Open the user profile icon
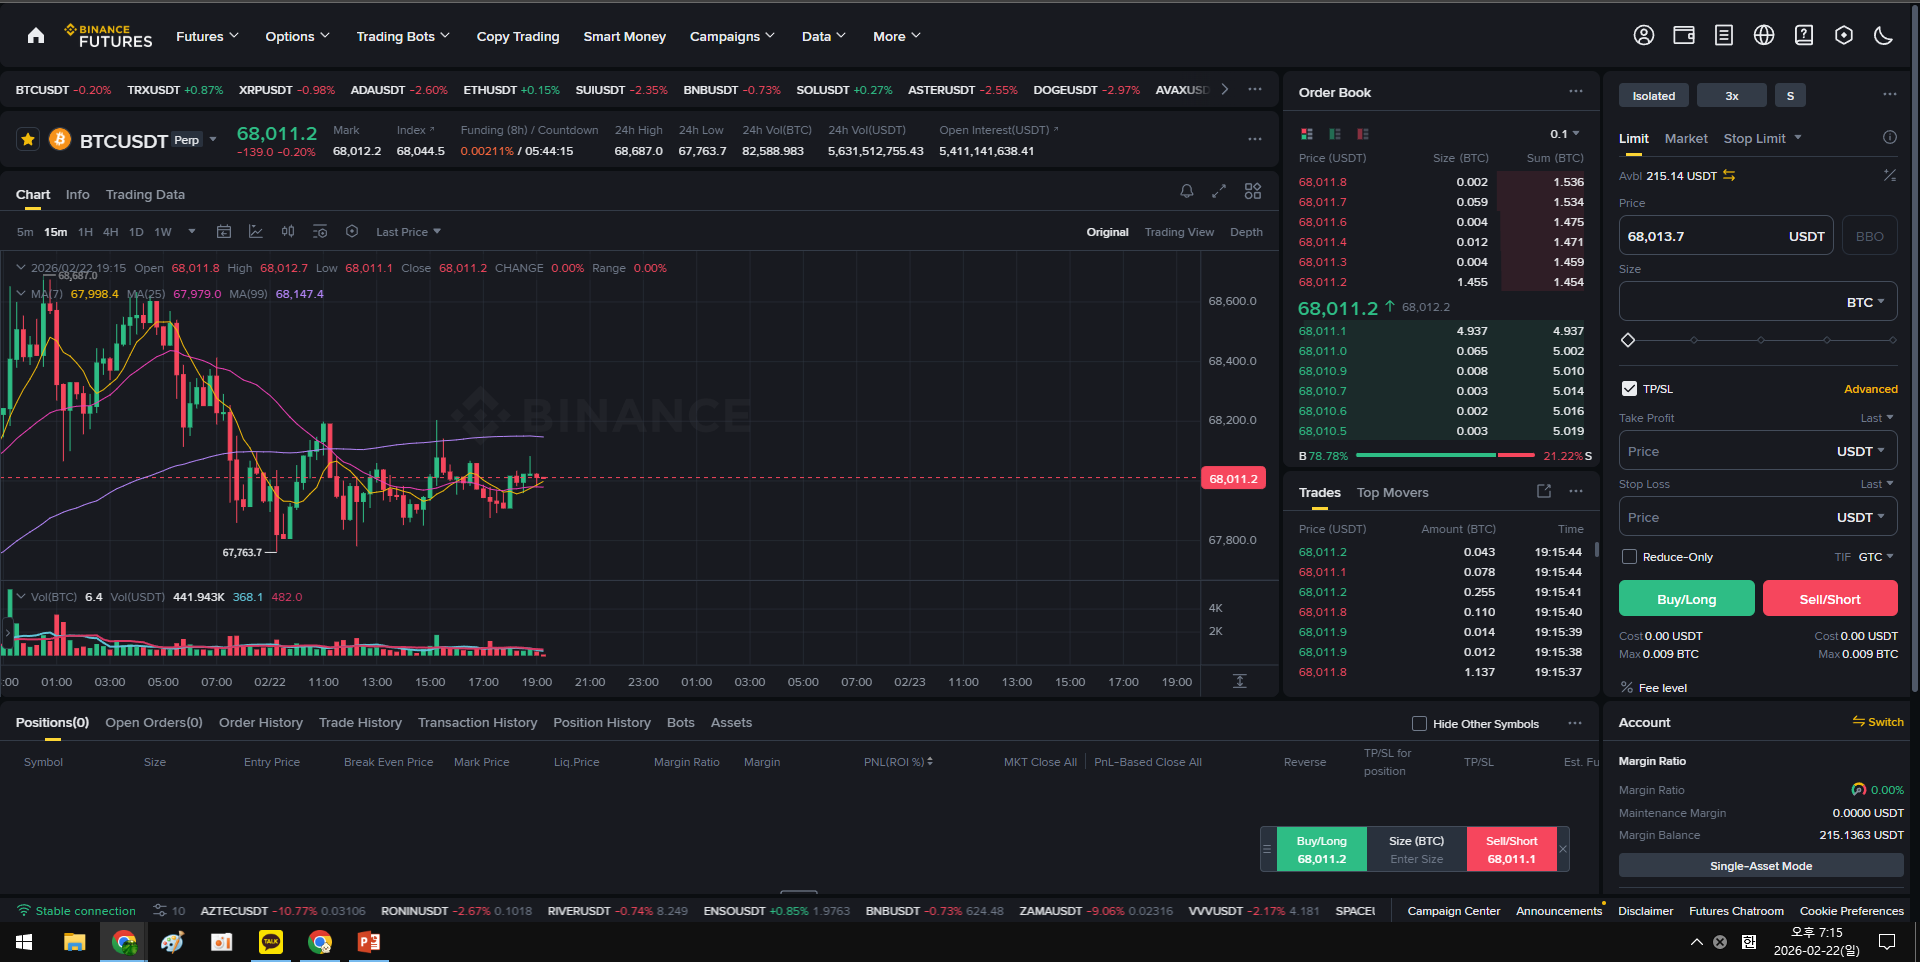The width and height of the screenshot is (1920, 962). (x=1644, y=36)
